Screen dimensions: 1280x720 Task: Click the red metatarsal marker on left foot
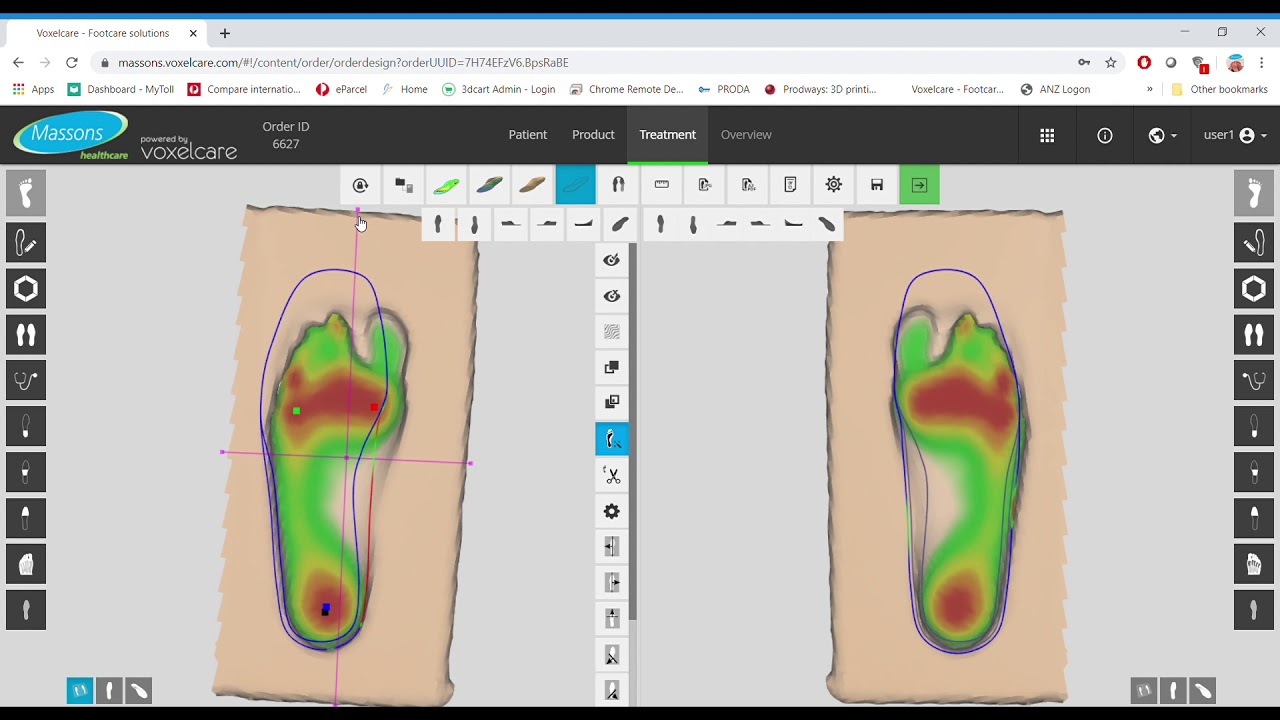click(x=374, y=407)
